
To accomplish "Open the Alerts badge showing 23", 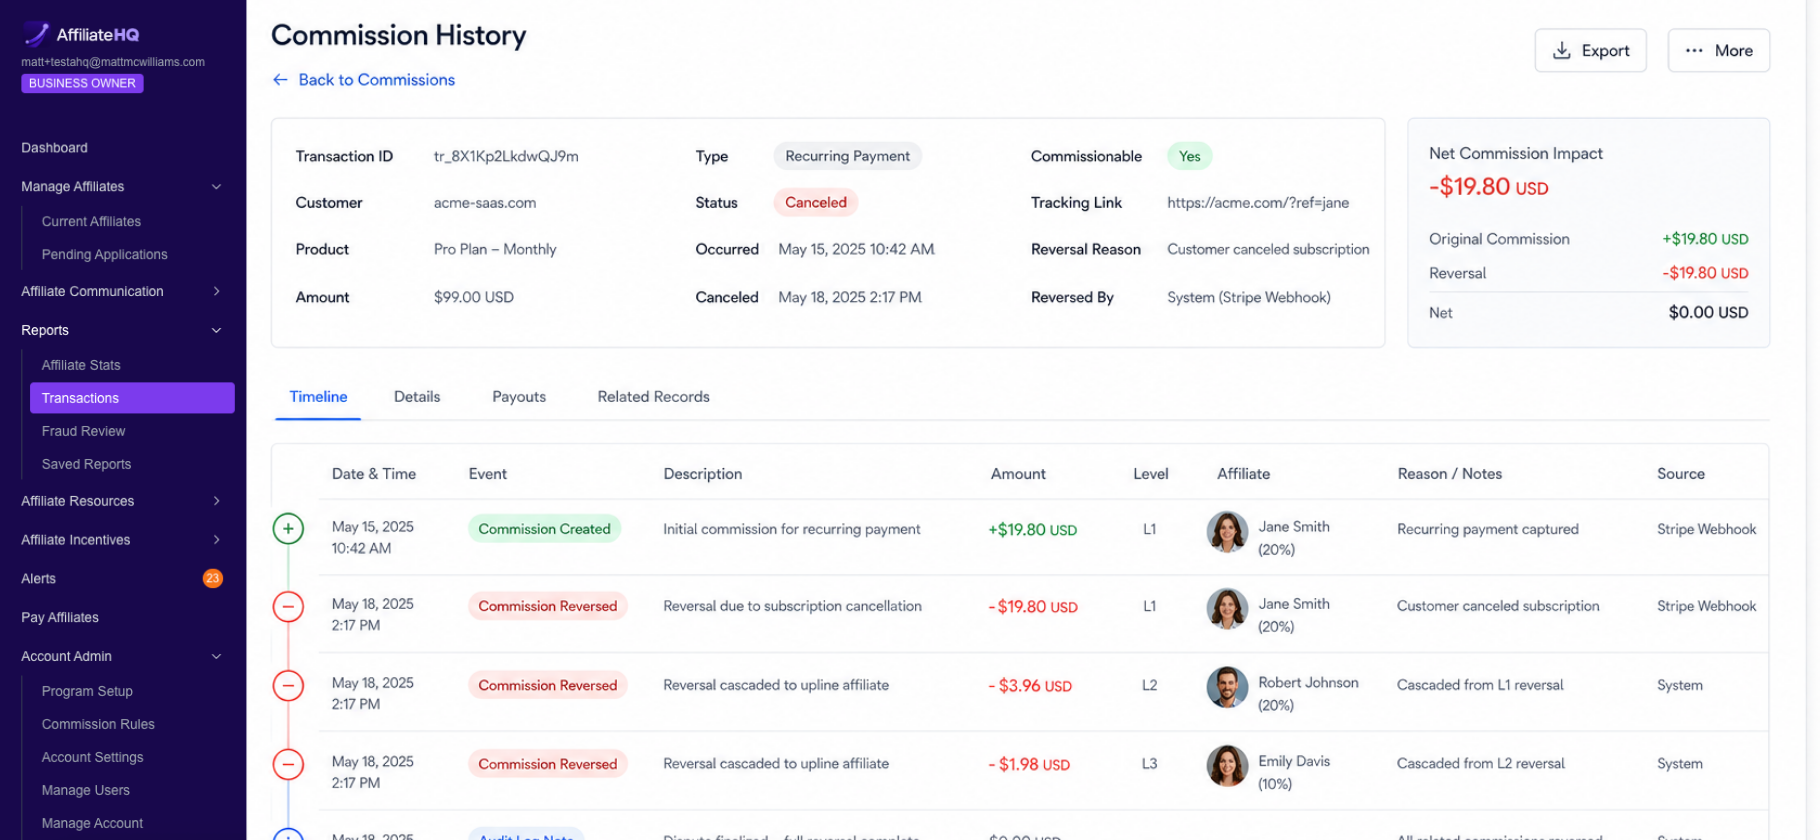I will [212, 578].
